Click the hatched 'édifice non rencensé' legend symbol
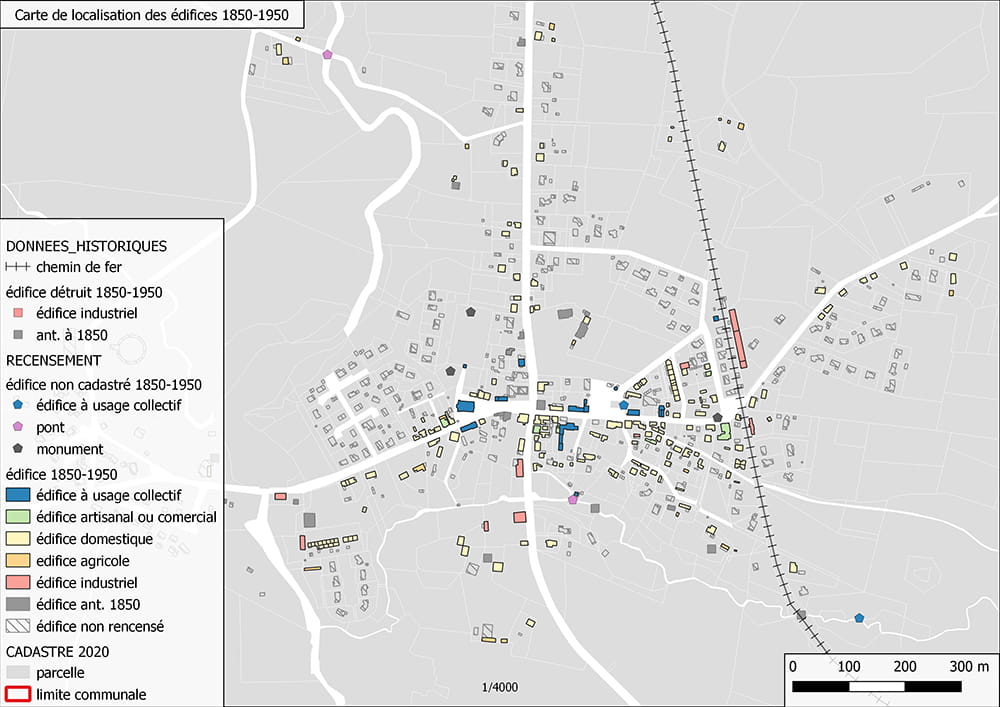This screenshot has width=1000, height=707. point(18,626)
